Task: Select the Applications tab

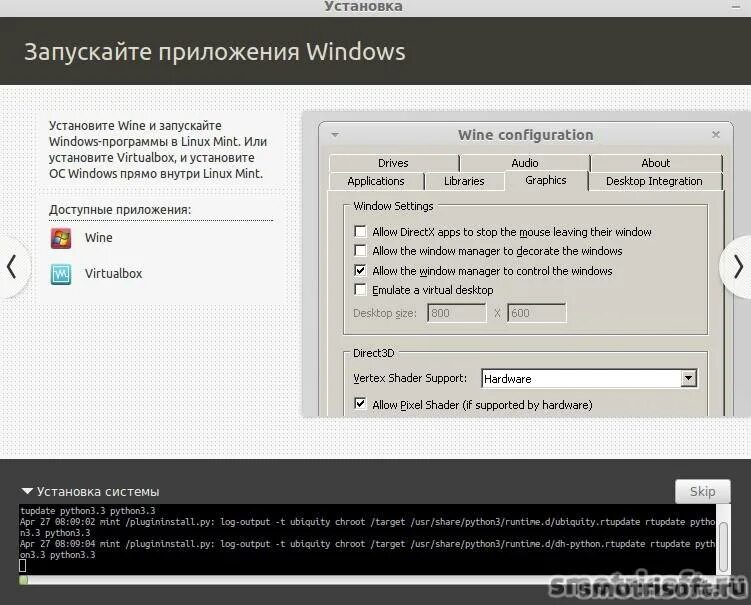Action: click(x=376, y=181)
